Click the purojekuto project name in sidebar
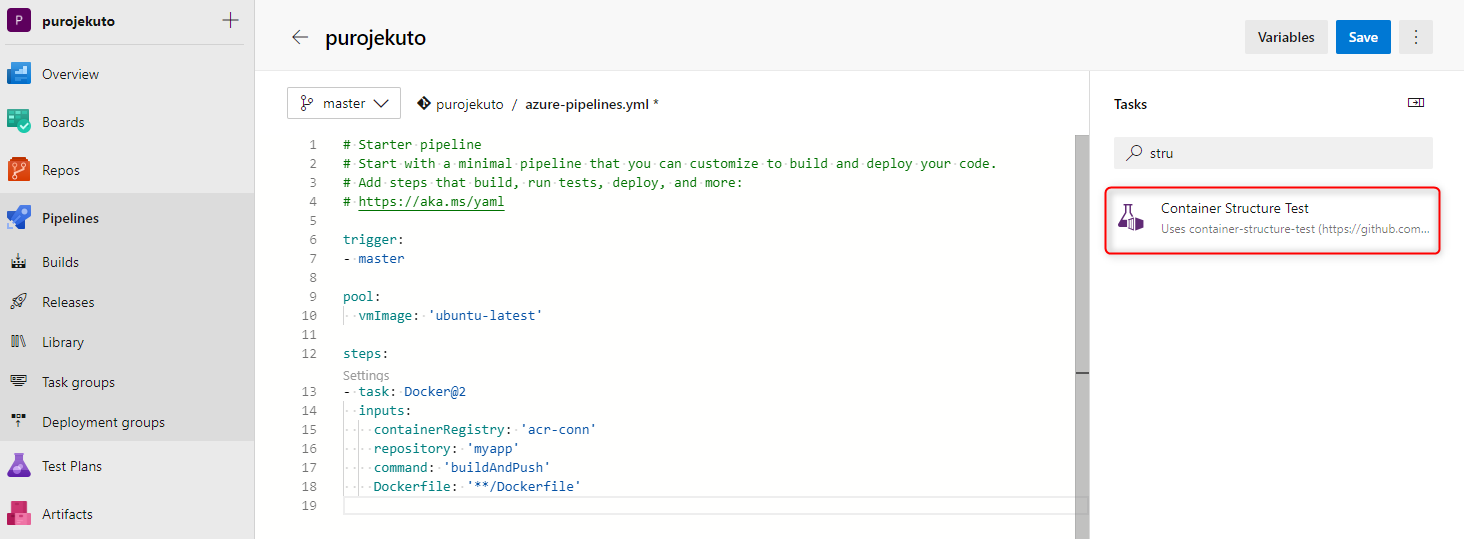This screenshot has height=539, width=1464. point(78,21)
